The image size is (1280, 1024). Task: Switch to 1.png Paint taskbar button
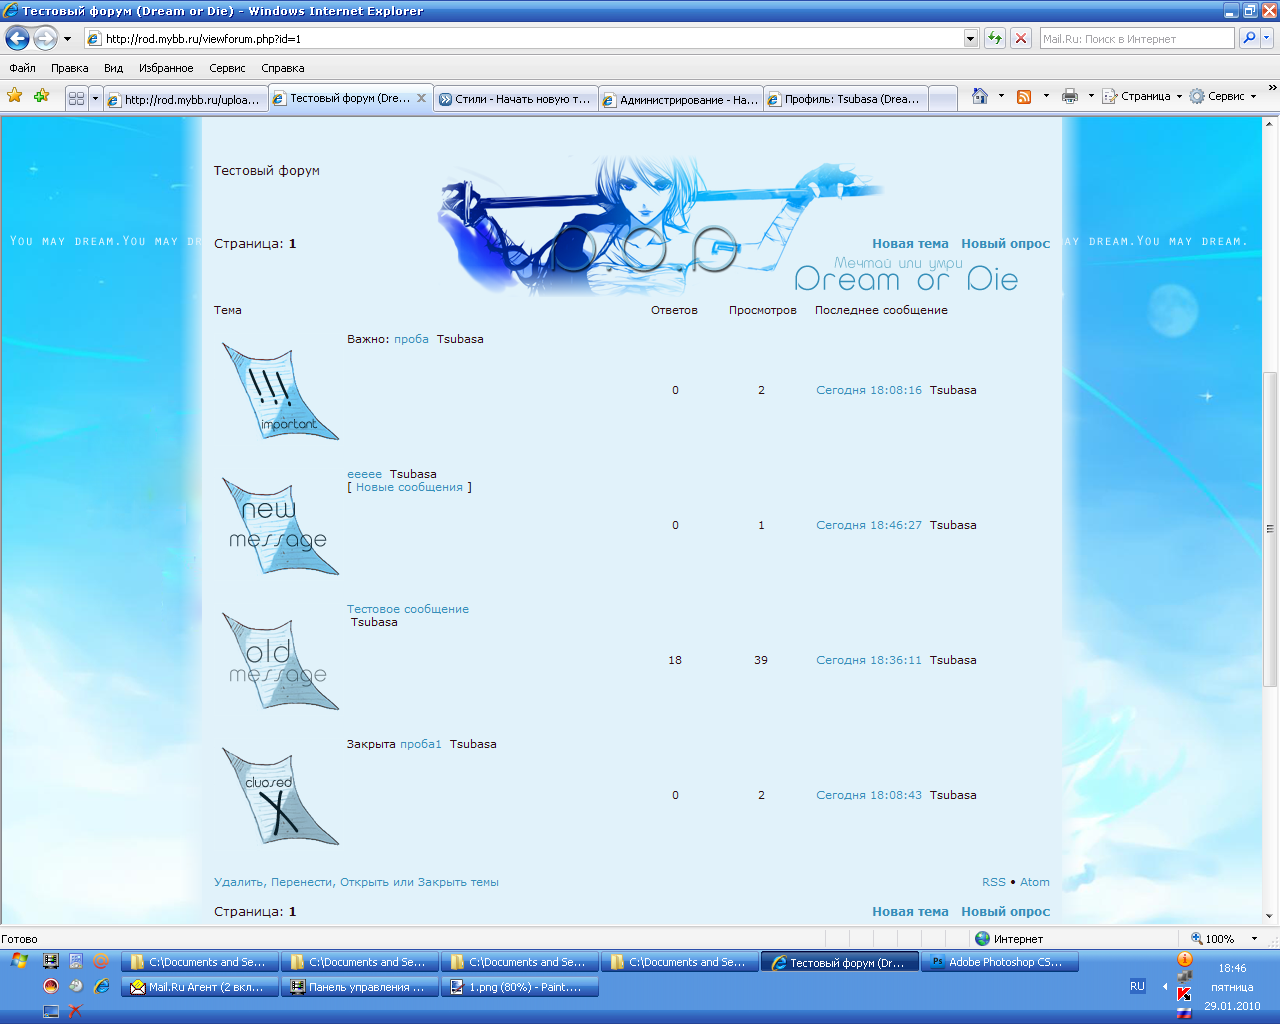click(520, 987)
